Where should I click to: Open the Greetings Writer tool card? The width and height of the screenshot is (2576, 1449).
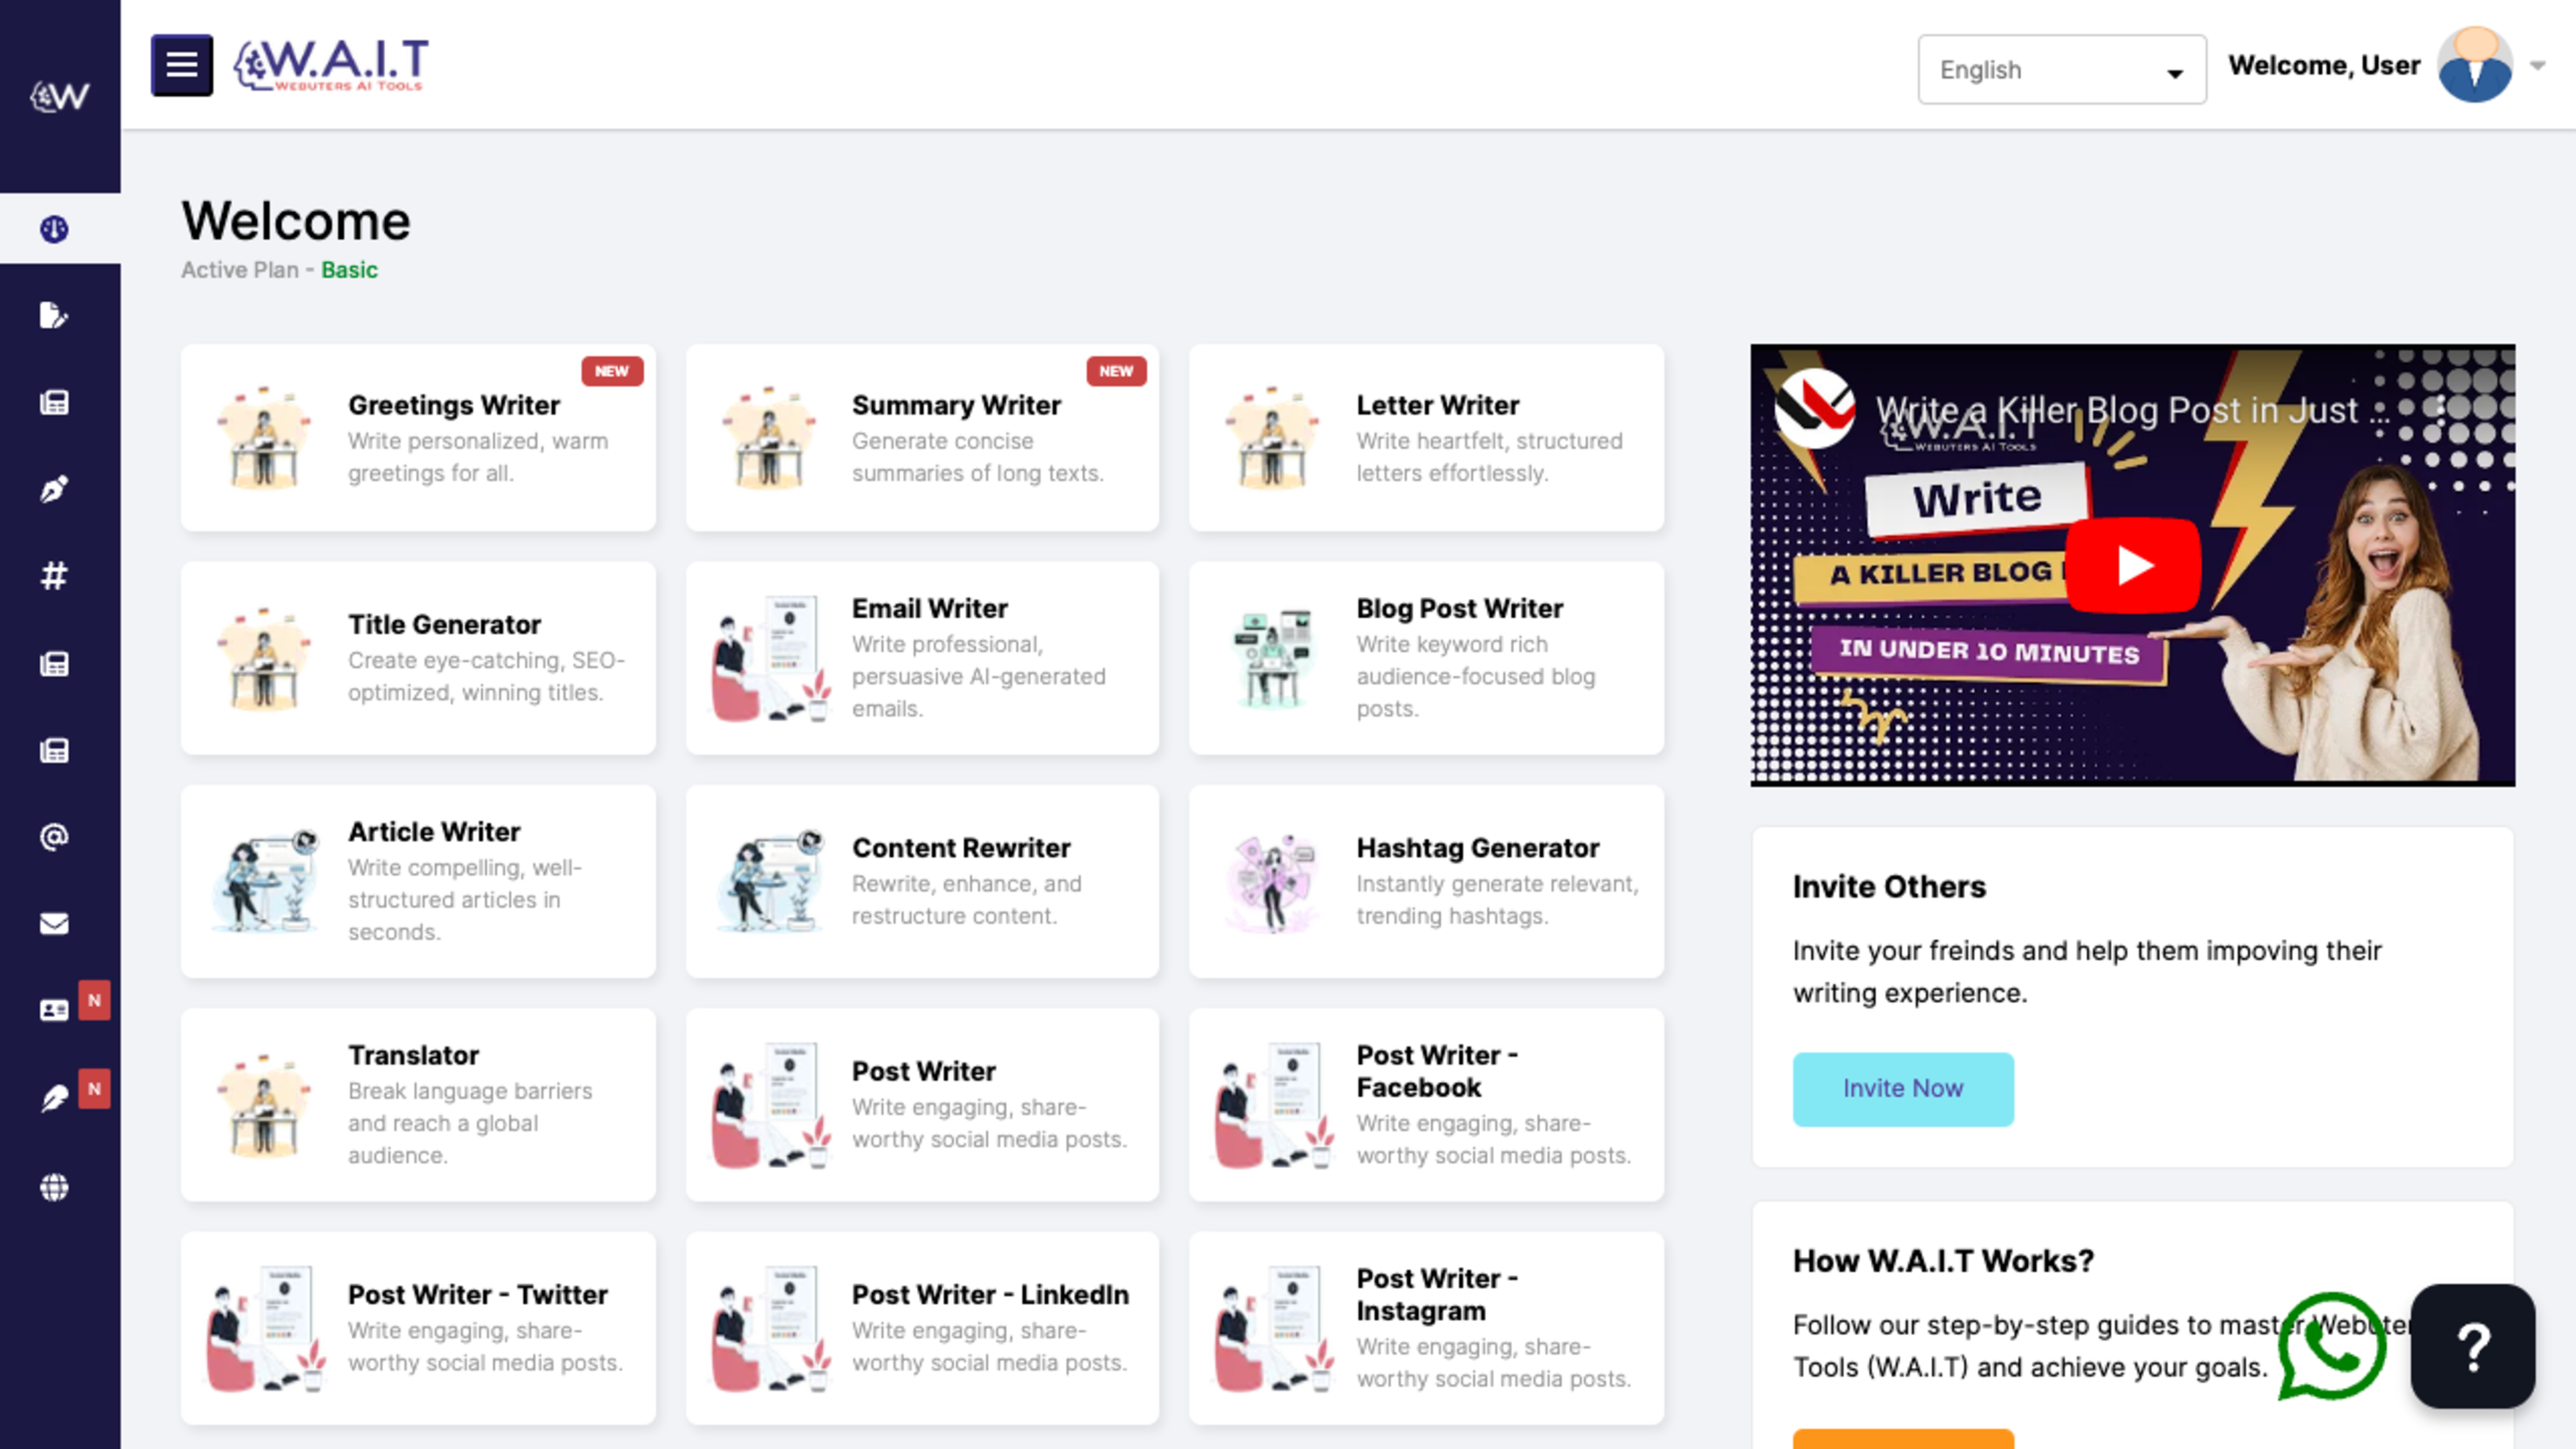(418, 438)
